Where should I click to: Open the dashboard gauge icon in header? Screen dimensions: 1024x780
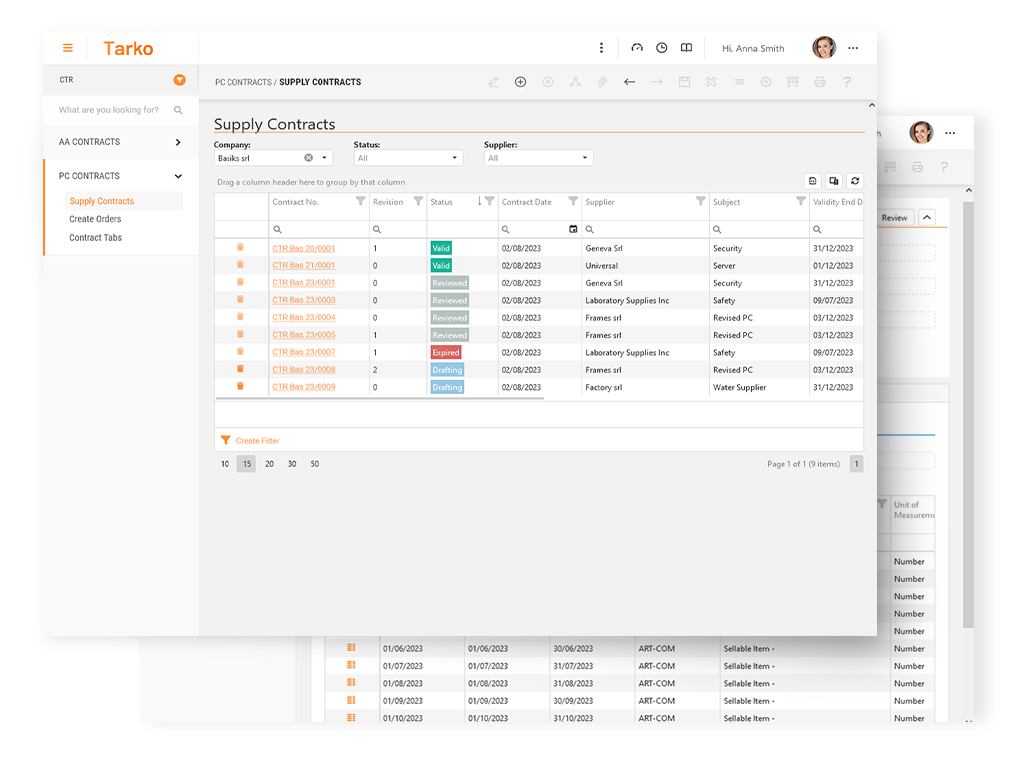coord(637,48)
